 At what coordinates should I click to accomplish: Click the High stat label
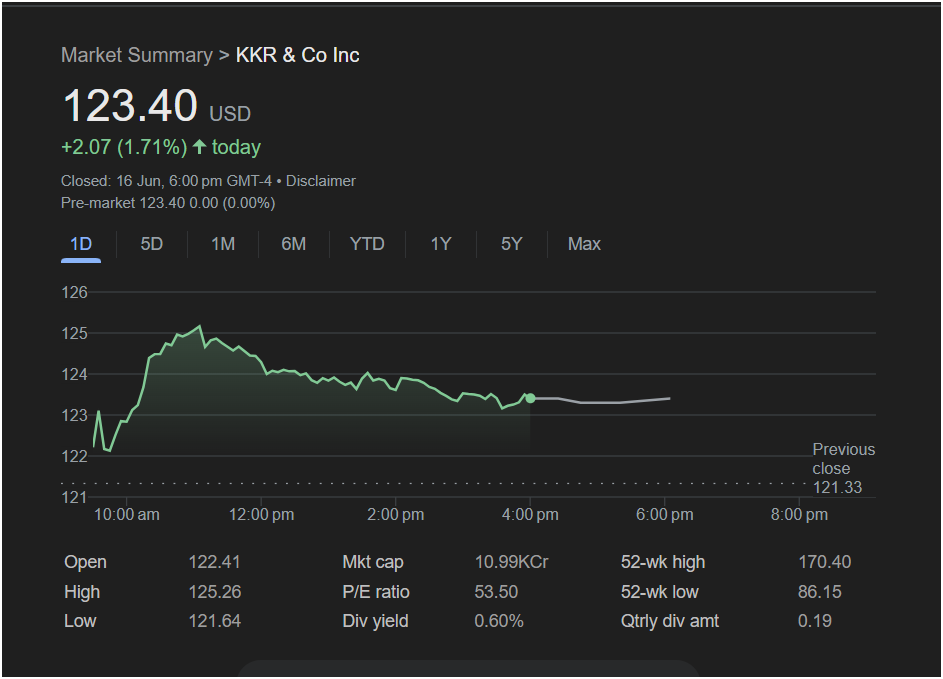click(82, 592)
